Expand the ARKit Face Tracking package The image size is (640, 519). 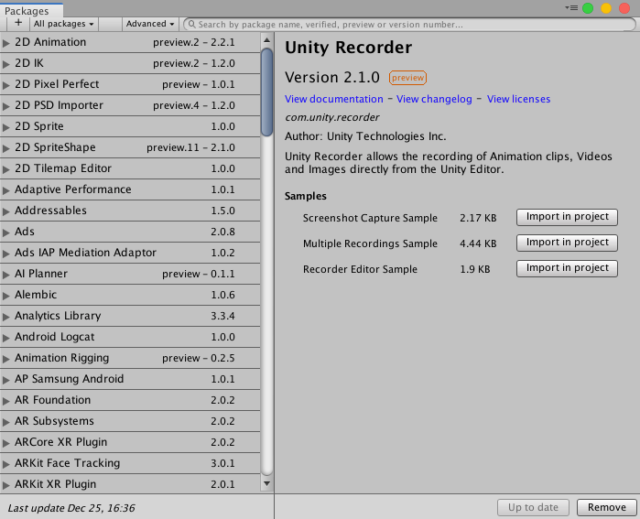point(6,464)
